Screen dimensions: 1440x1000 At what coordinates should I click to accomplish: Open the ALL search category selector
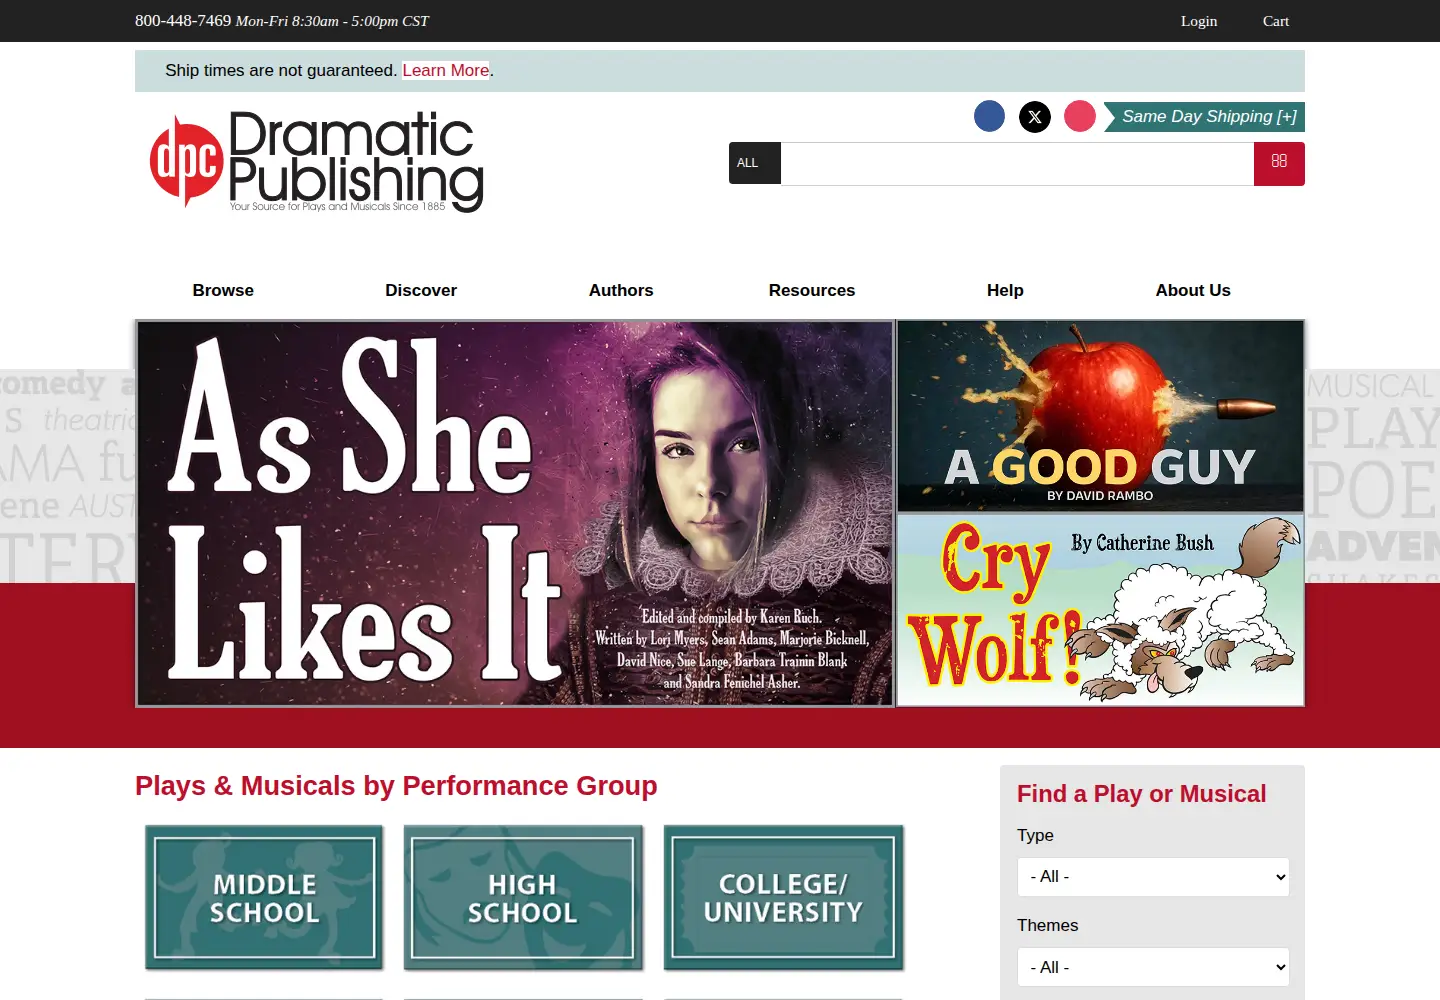[x=755, y=163]
